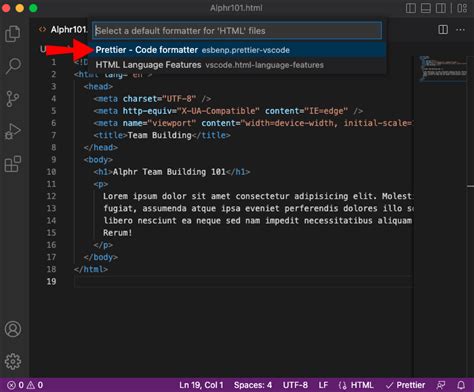The height and width of the screenshot is (392, 474).
Task: Open the Run and Debug view
Action: pos(13,131)
